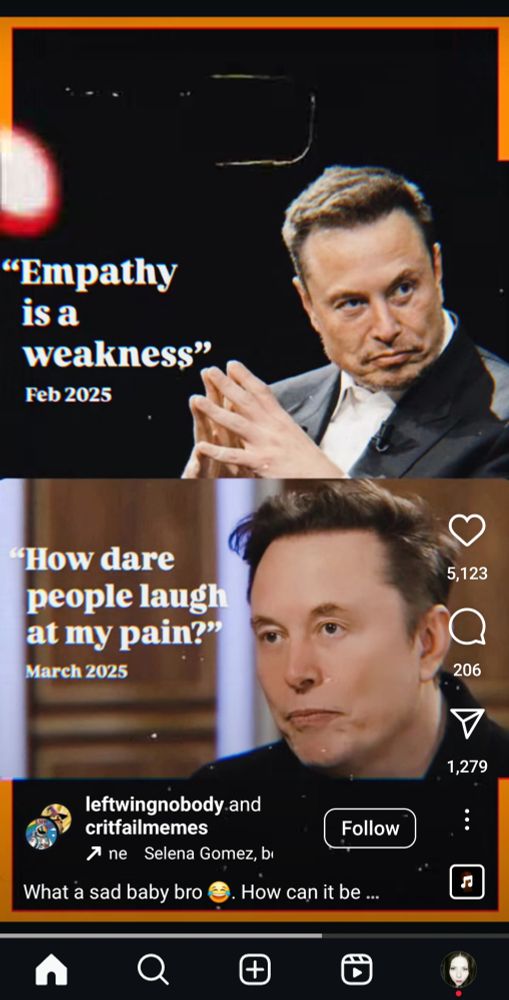Open the leftwingnobody account name
This screenshot has height=1000, width=509.
154,804
